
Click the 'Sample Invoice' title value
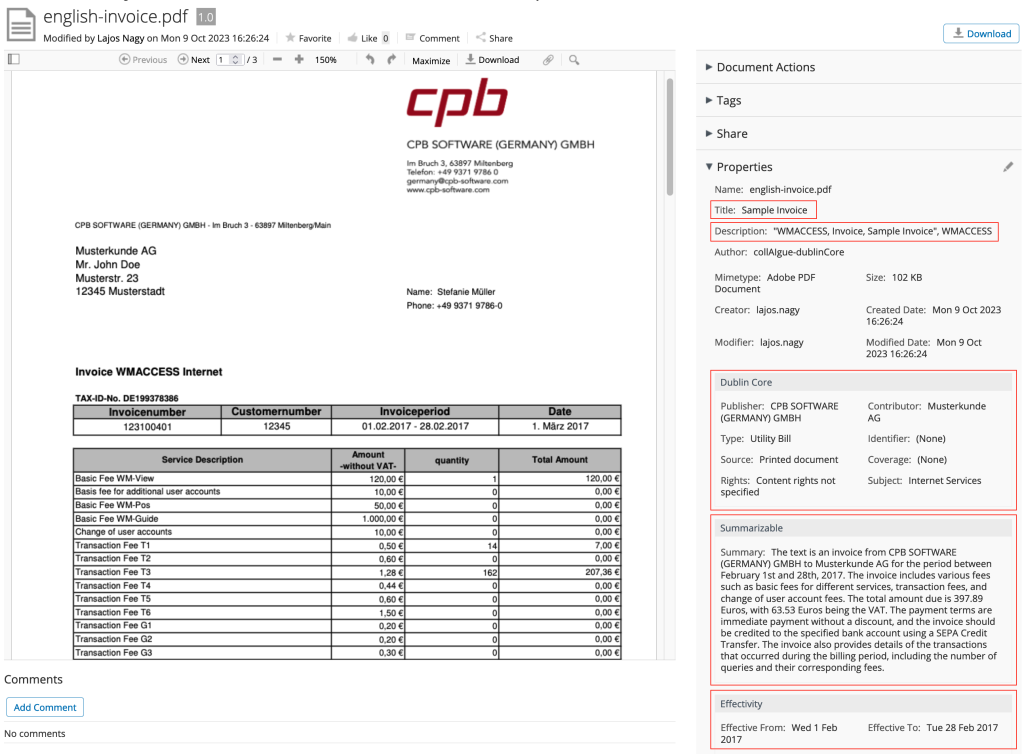pos(774,210)
